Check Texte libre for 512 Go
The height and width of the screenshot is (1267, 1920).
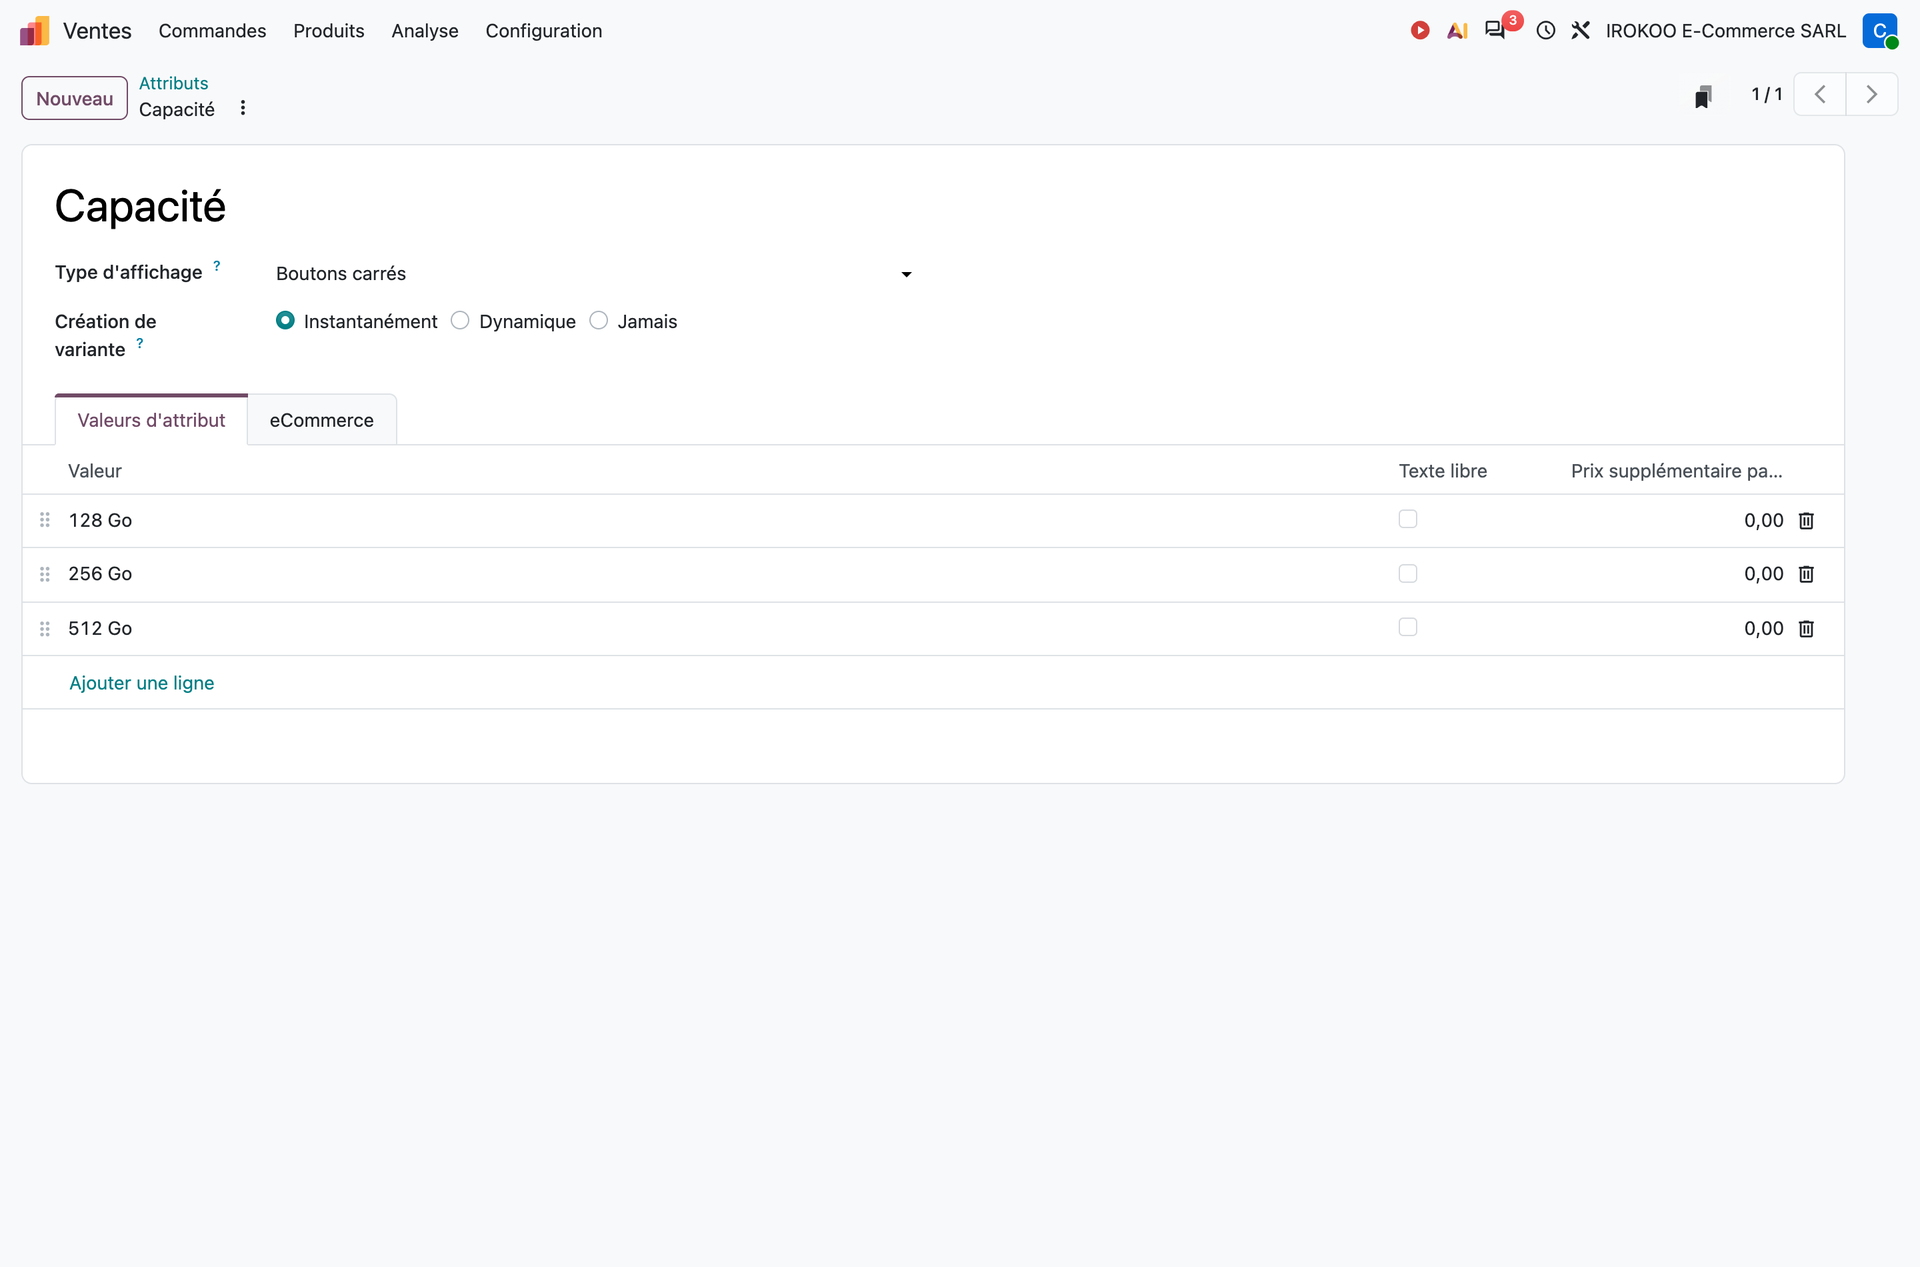pos(1408,628)
